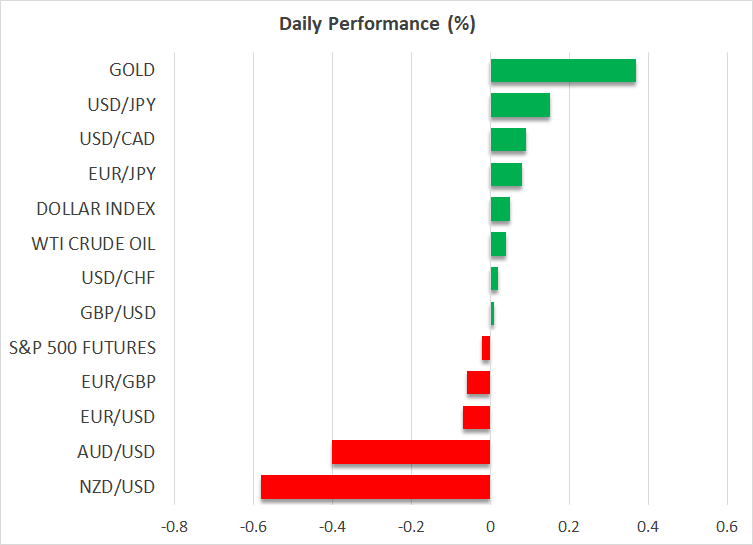Click the red EUR/USD bar
Screen dimensions: 753x545
click(476, 417)
